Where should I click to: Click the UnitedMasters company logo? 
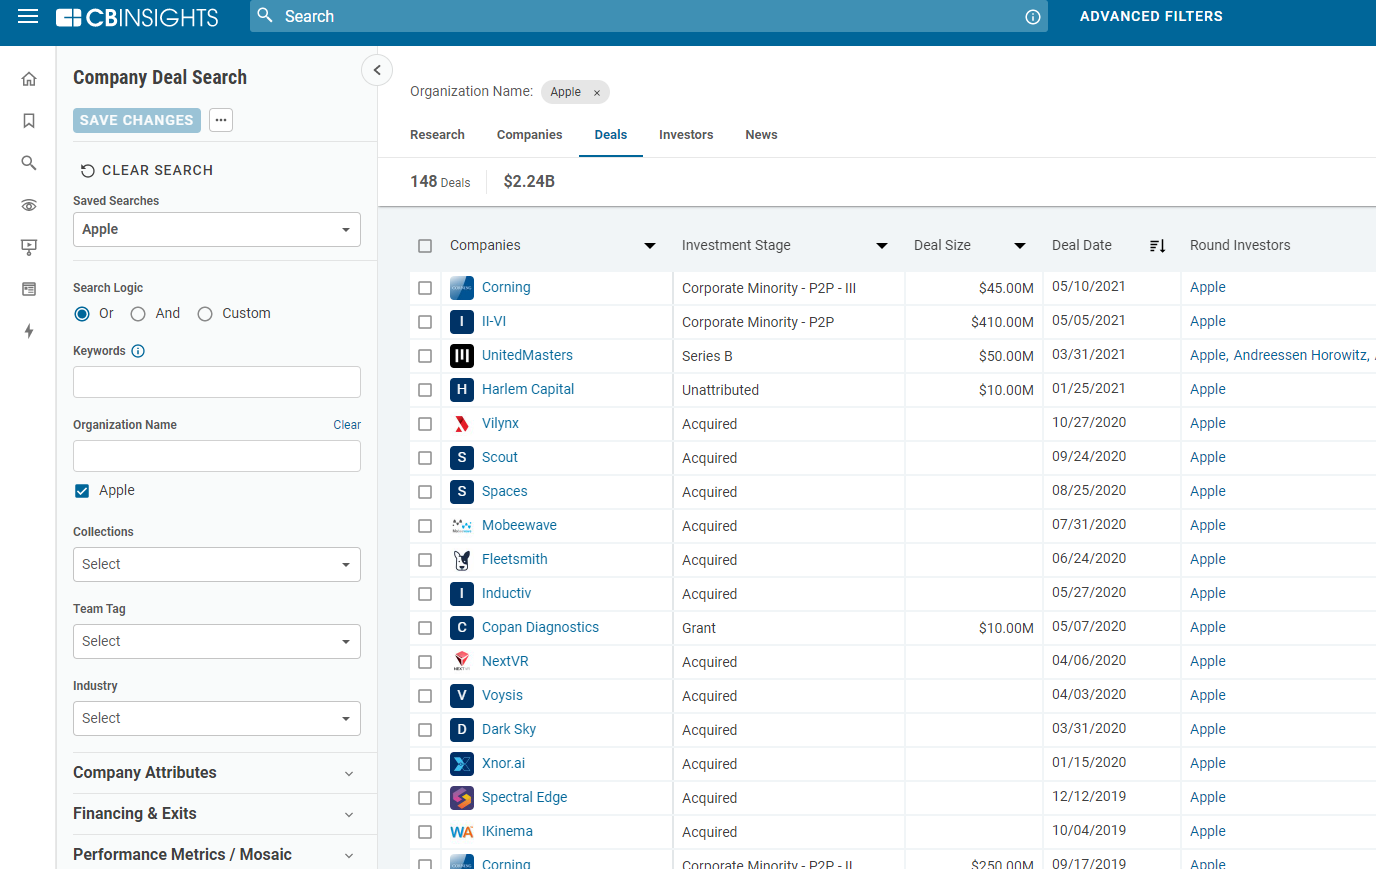point(462,356)
